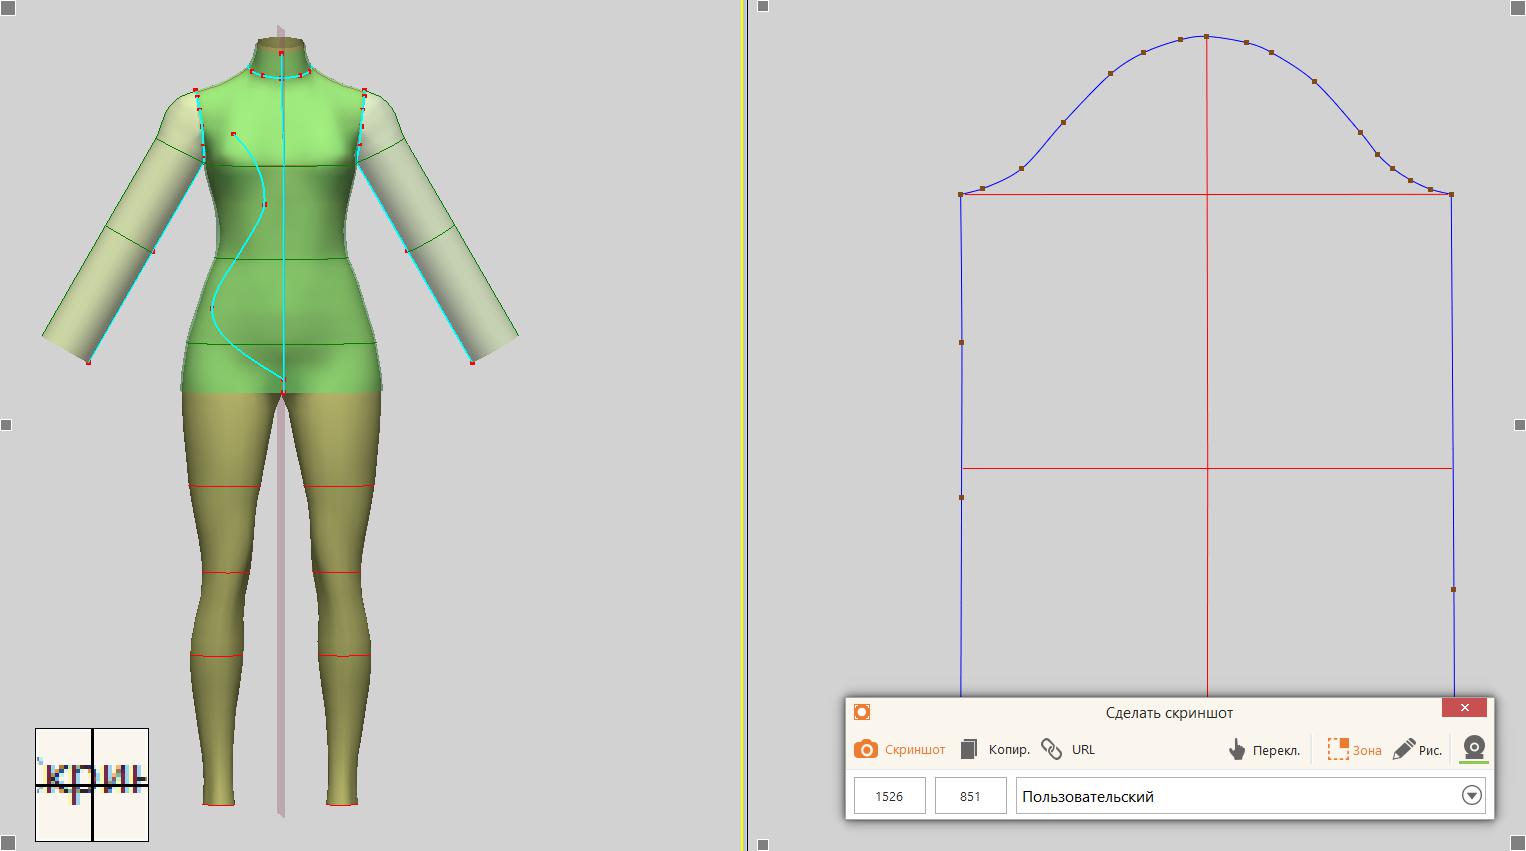Screen dimensions: 1526x851
Task: Click the left-middle capture selection handle
Action: pos(6,425)
